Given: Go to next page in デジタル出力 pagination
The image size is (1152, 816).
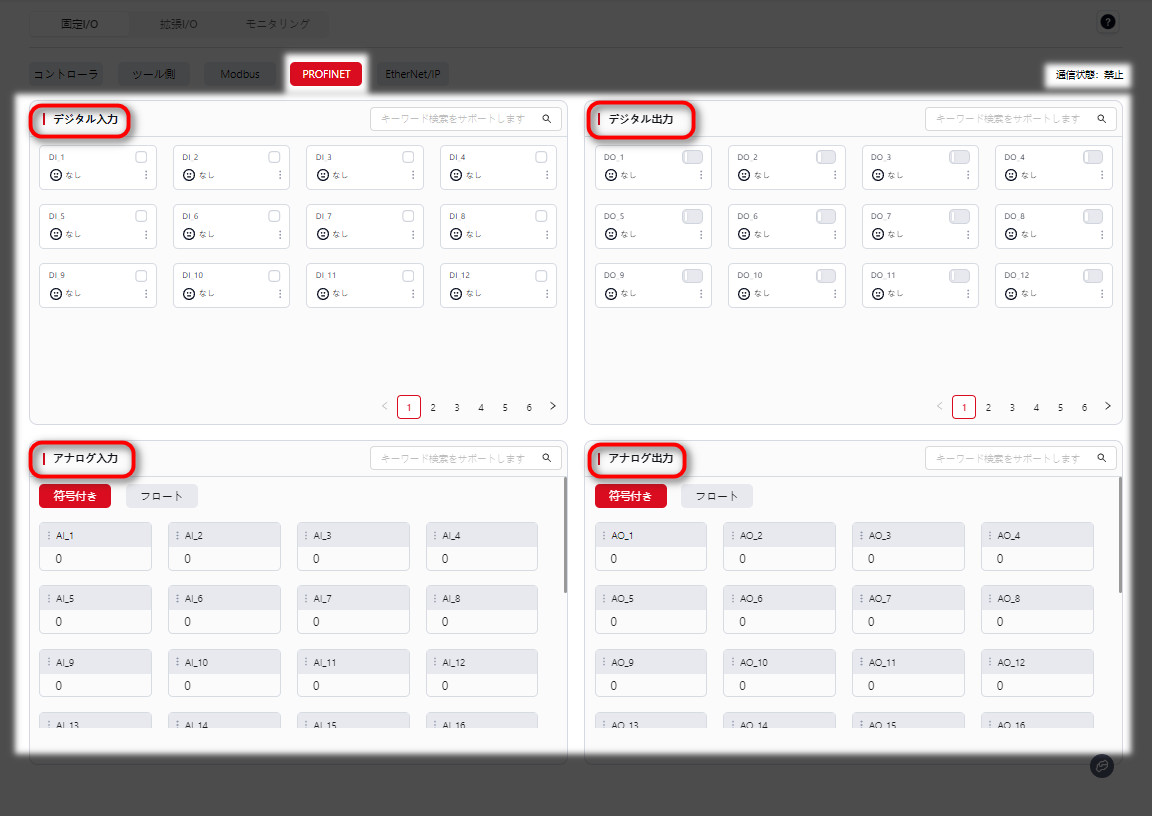Looking at the screenshot, I should point(1108,406).
